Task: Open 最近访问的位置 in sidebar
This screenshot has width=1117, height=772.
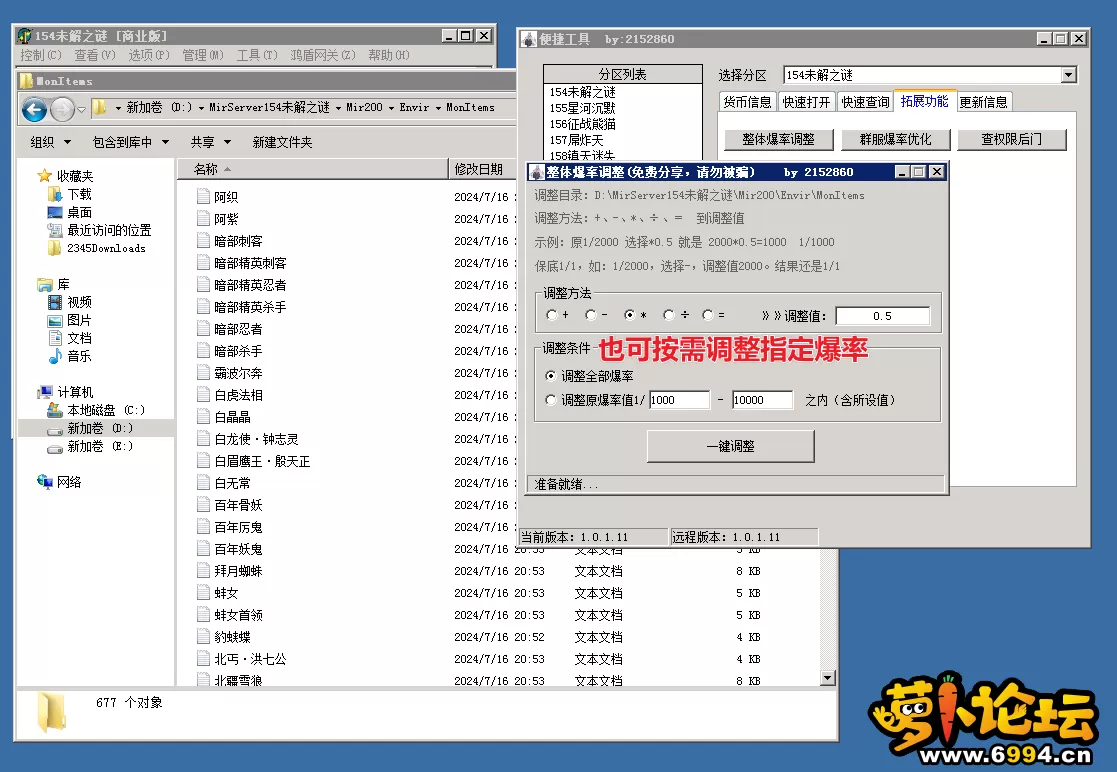Action: (109, 230)
